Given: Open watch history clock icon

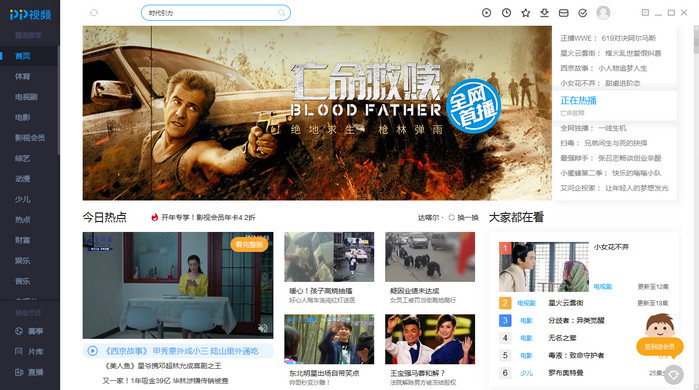Looking at the screenshot, I should (x=506, y=13).
